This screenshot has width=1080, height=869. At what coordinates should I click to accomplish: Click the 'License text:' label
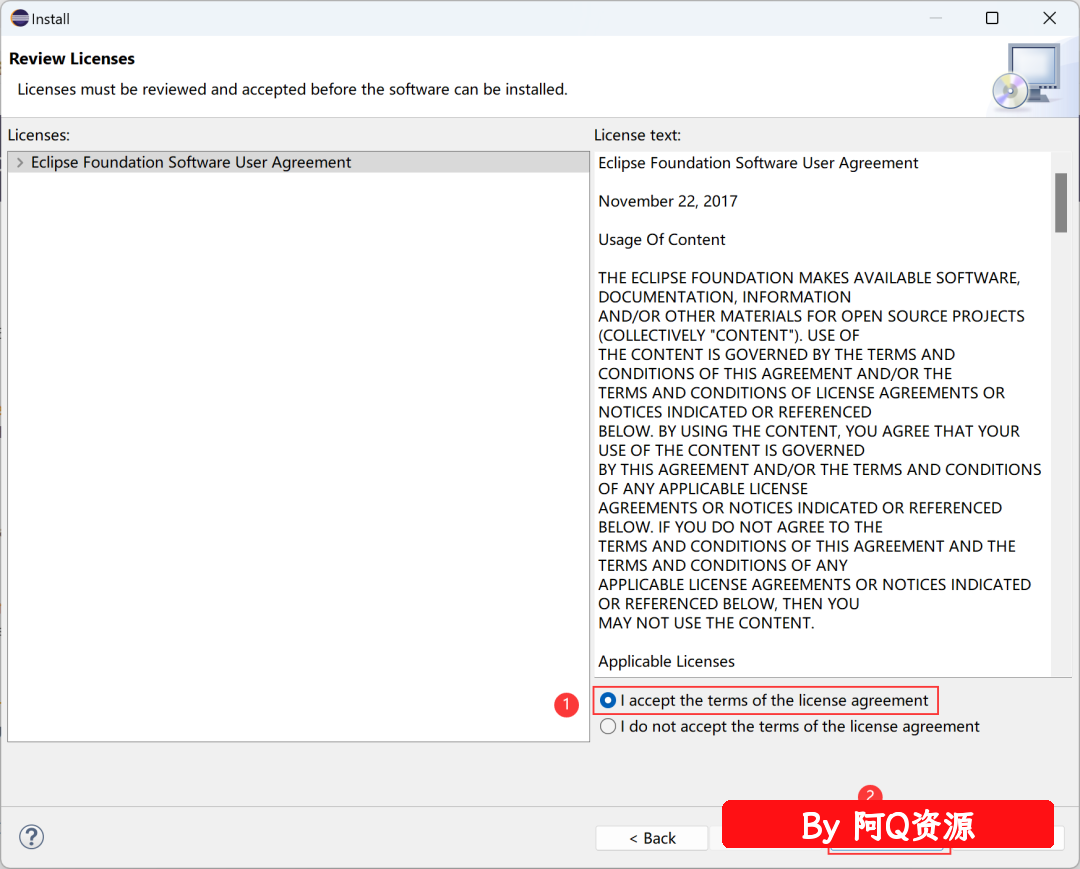point(637,136)
